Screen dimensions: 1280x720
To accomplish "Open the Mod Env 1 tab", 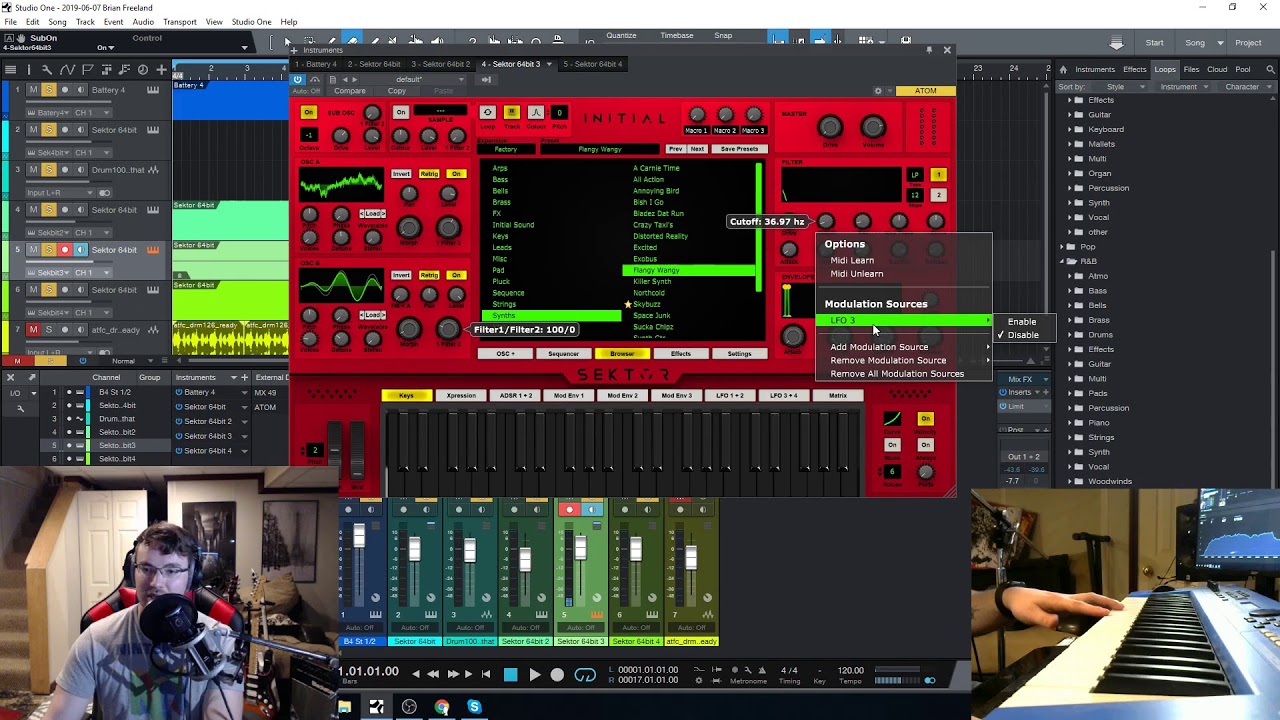I will coord(569,395).
